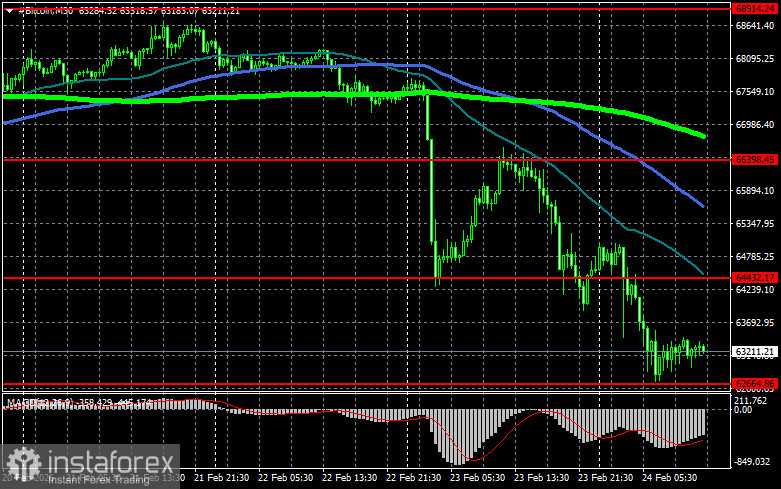Click the MACD scale value 211.762
This screenshot has width=781, height=489.
point(751,401)
